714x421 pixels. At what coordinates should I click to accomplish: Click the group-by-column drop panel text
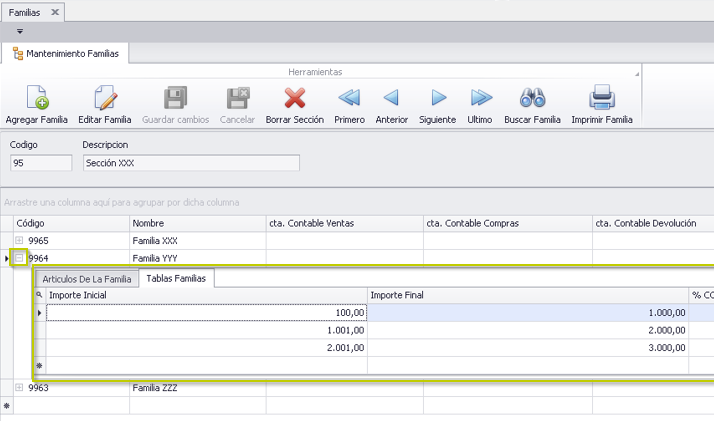(x=122, y=202)
